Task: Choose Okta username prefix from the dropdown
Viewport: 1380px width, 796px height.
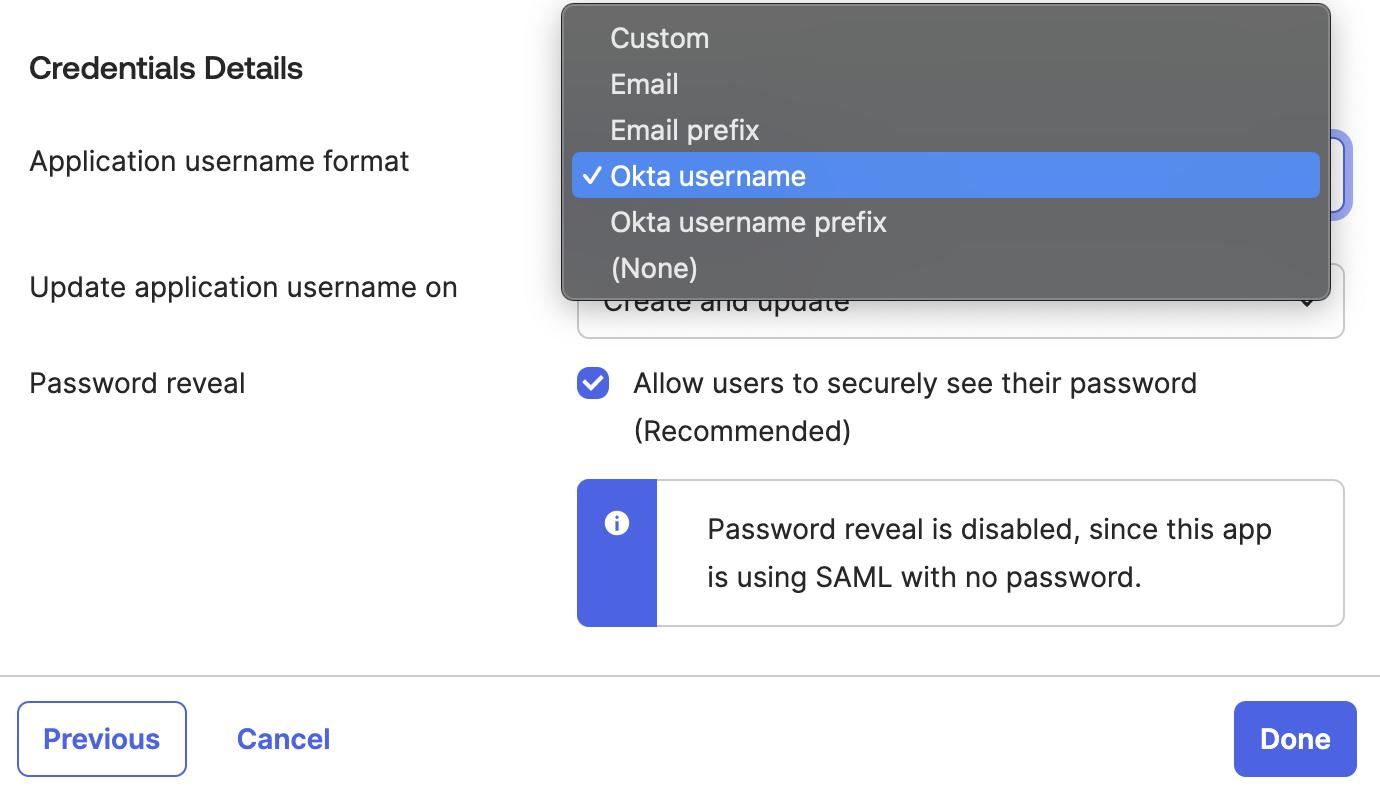Action: tap(749, 222)
